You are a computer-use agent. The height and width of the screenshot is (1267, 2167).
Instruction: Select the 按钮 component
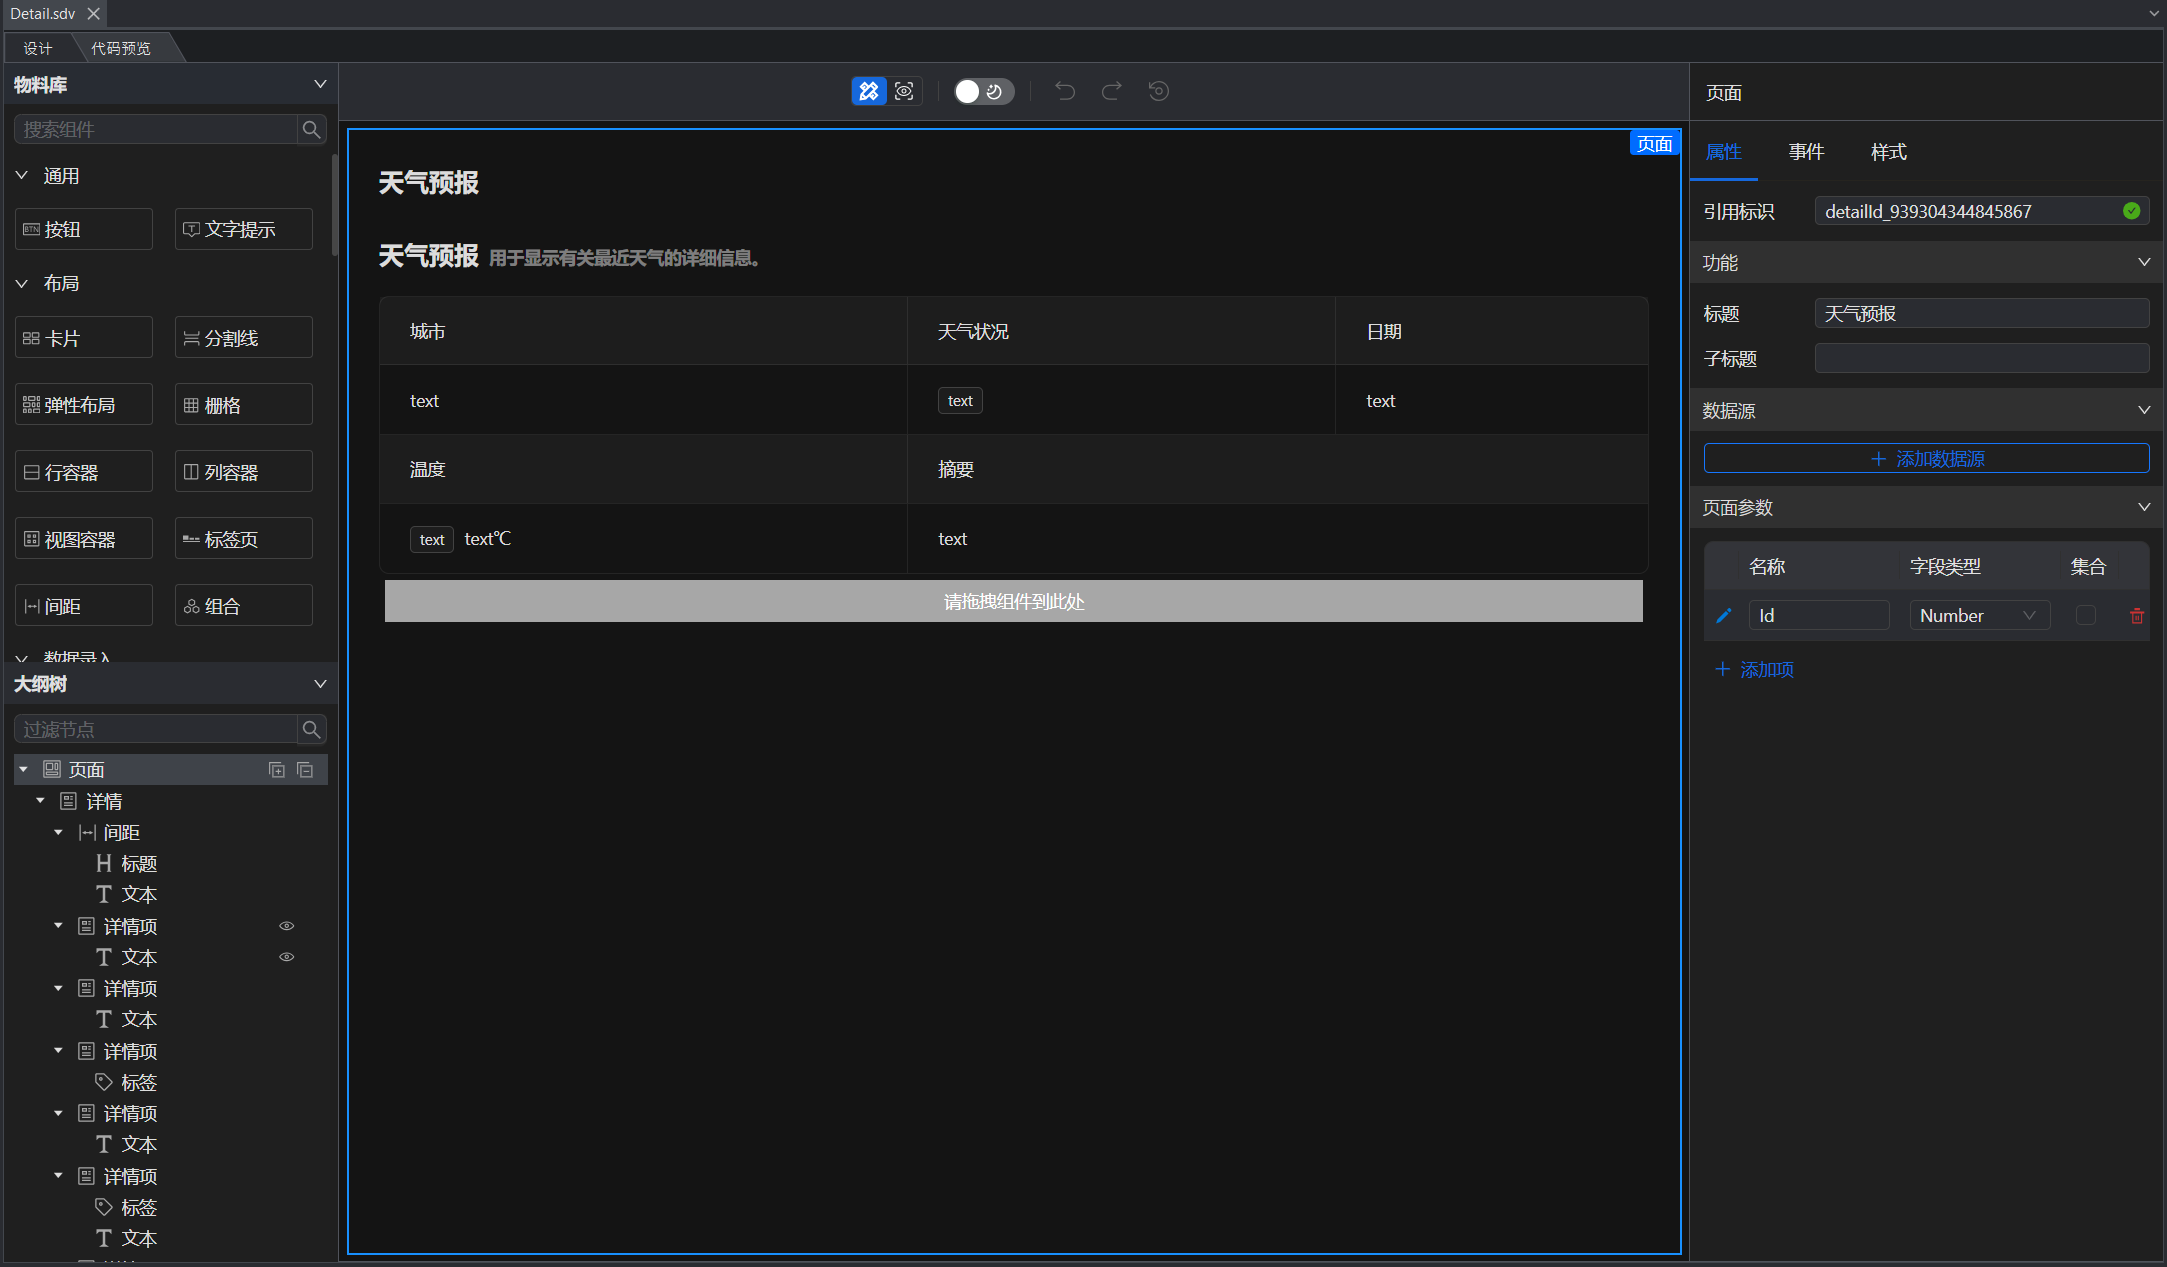coord(84,229)
